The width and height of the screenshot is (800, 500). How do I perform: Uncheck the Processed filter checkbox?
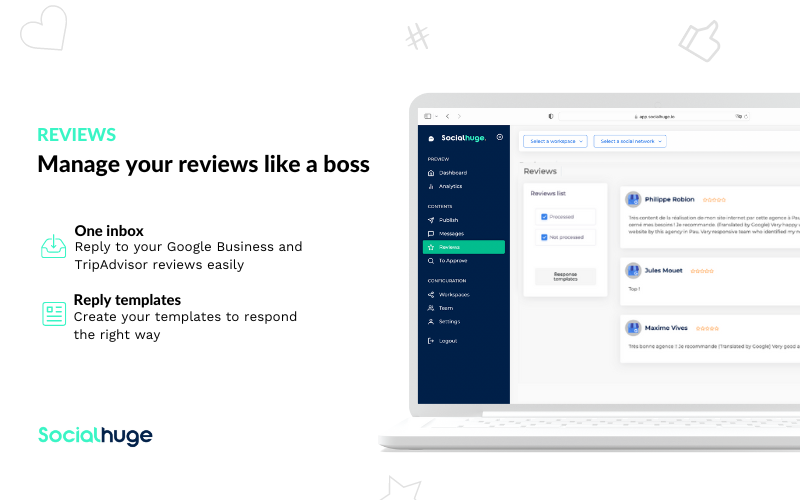(544, 217)
